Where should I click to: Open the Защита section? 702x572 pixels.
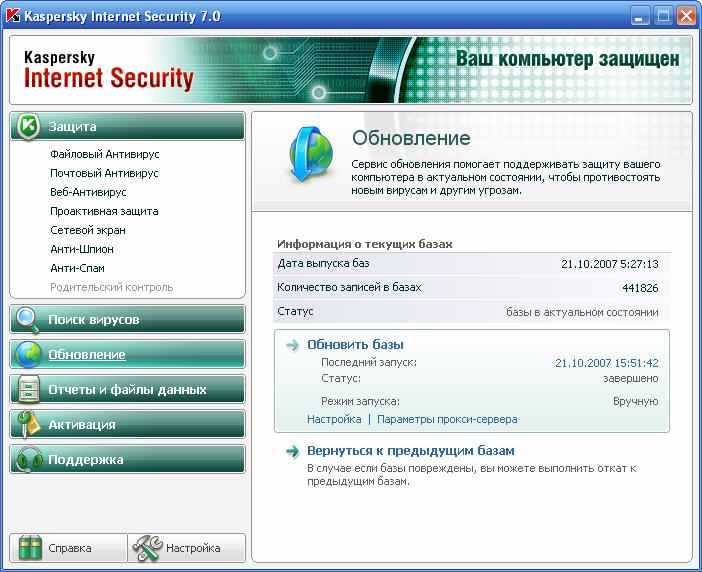(x=127, y=126)
